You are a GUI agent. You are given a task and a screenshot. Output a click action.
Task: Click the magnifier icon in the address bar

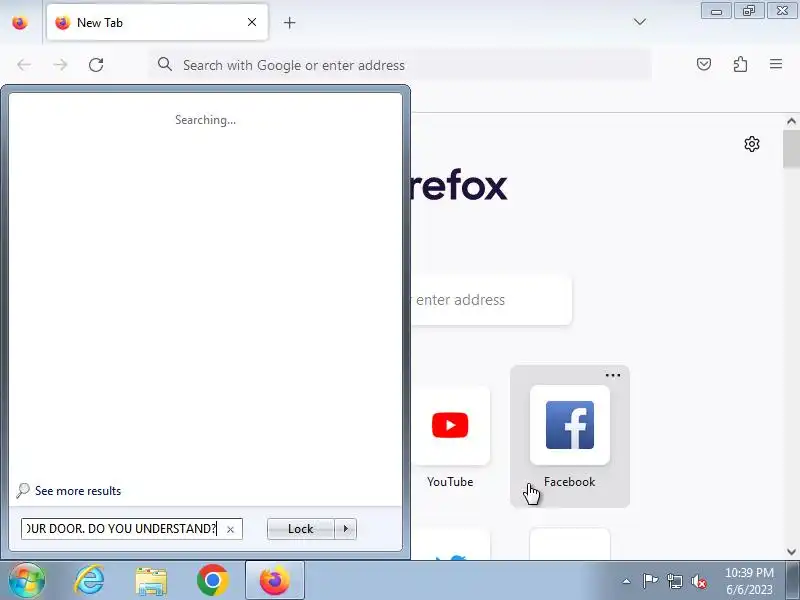click(164, 64)
